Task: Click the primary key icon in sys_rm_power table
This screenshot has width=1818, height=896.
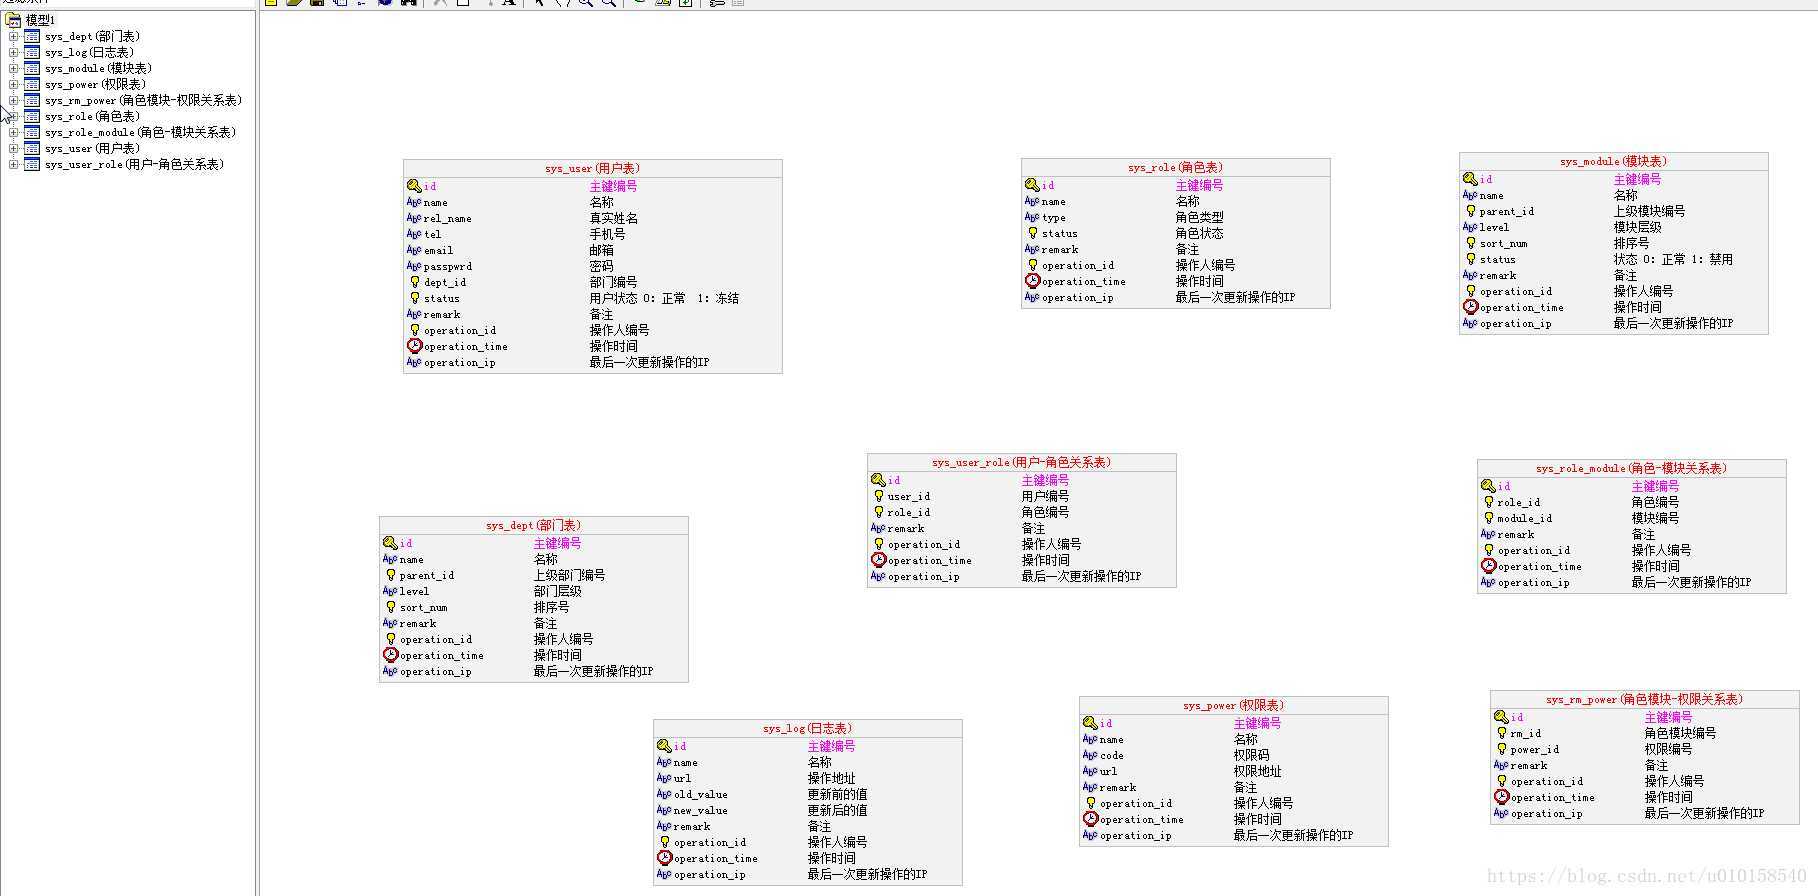Action: pyautogui.click(x=1501, y=717)
